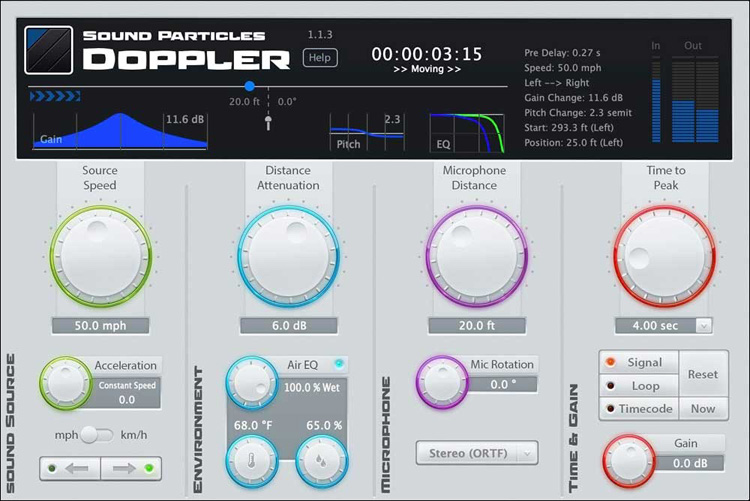This screenshot has width=750, height=501.
Task: Click the Now button
Action: (x=703, y=409)
